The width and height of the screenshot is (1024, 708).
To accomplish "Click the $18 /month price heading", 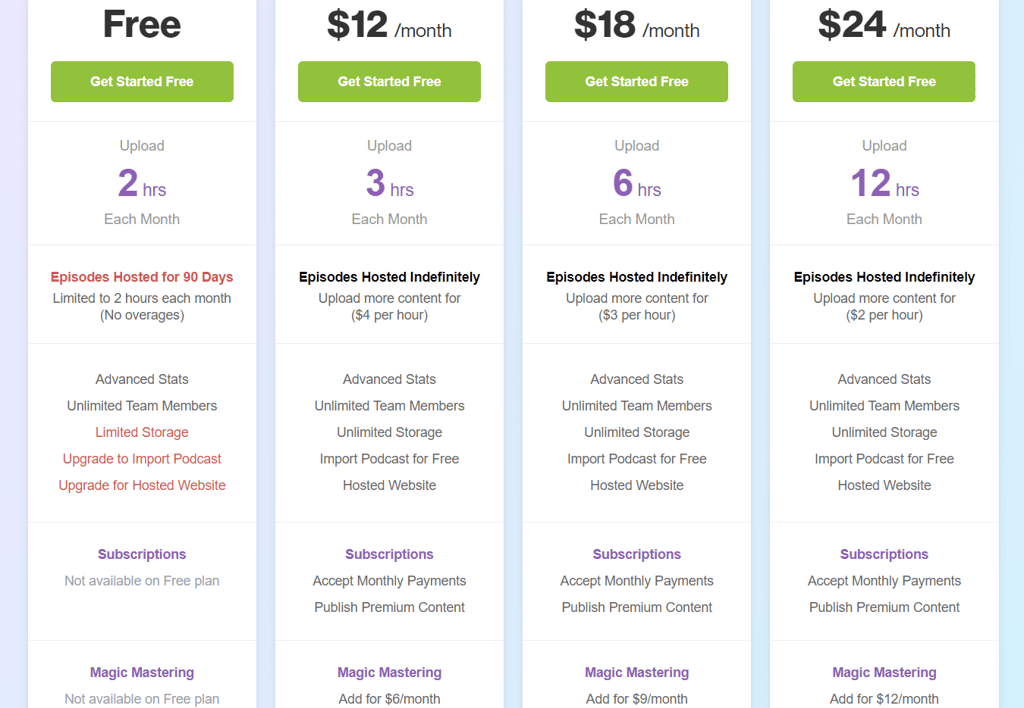I will point(637,25).
